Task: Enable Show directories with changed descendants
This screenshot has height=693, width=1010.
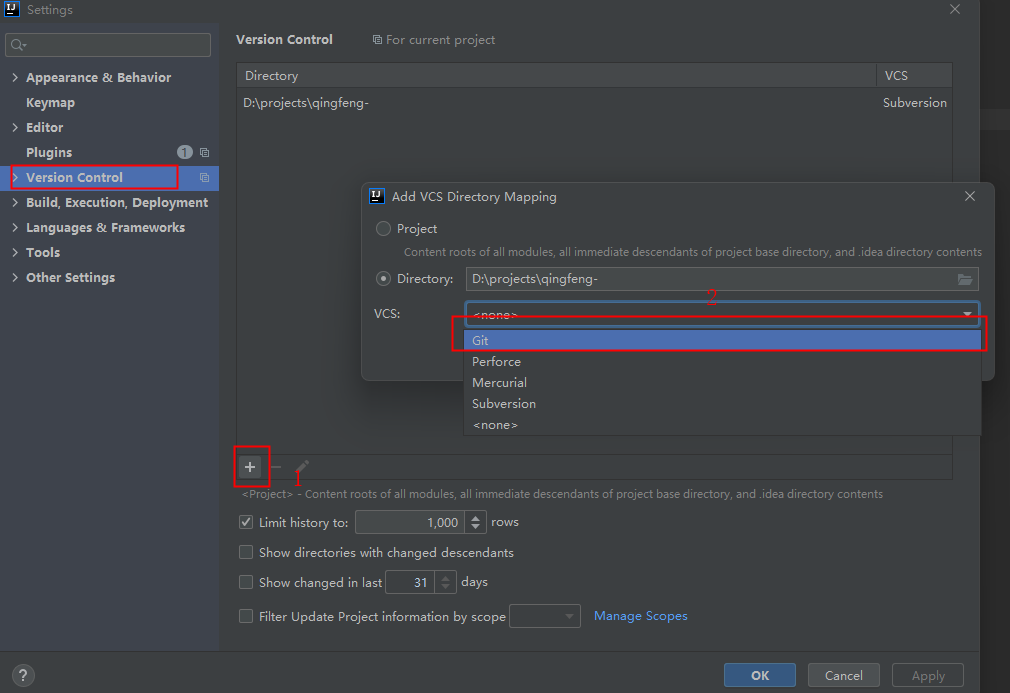Action: pyautogui.click(x=246, y=552)
